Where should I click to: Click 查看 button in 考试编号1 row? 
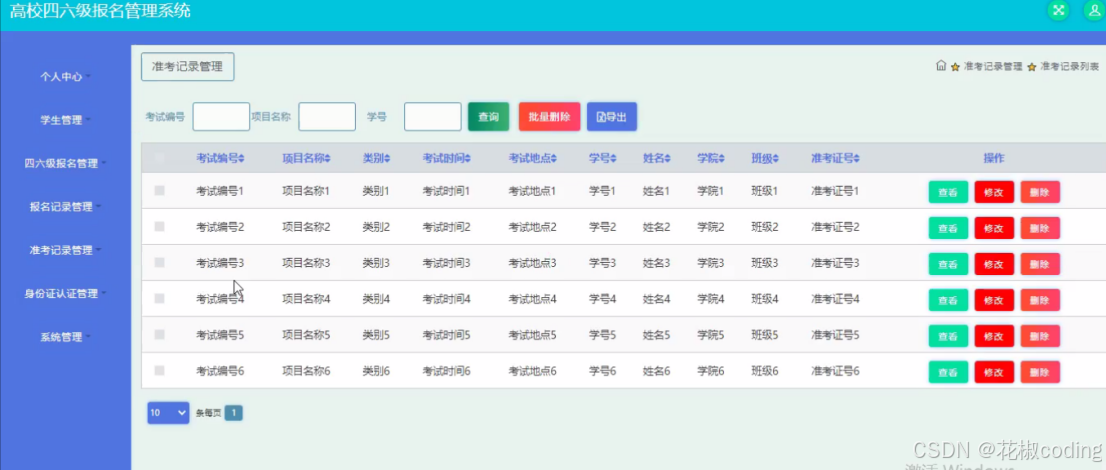click(948, 192)
